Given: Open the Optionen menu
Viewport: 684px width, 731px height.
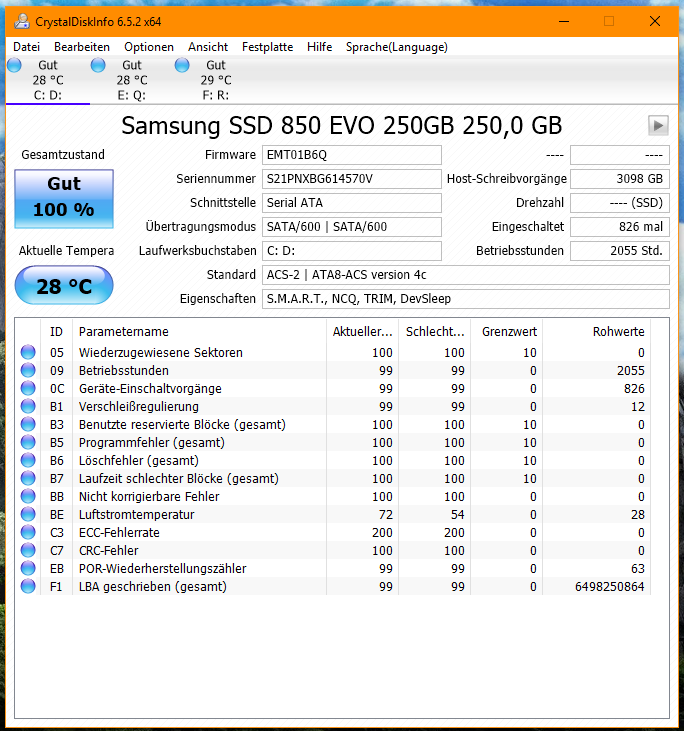Looking at the screenshot, I should pyautogui.click(x=149, y=47).
